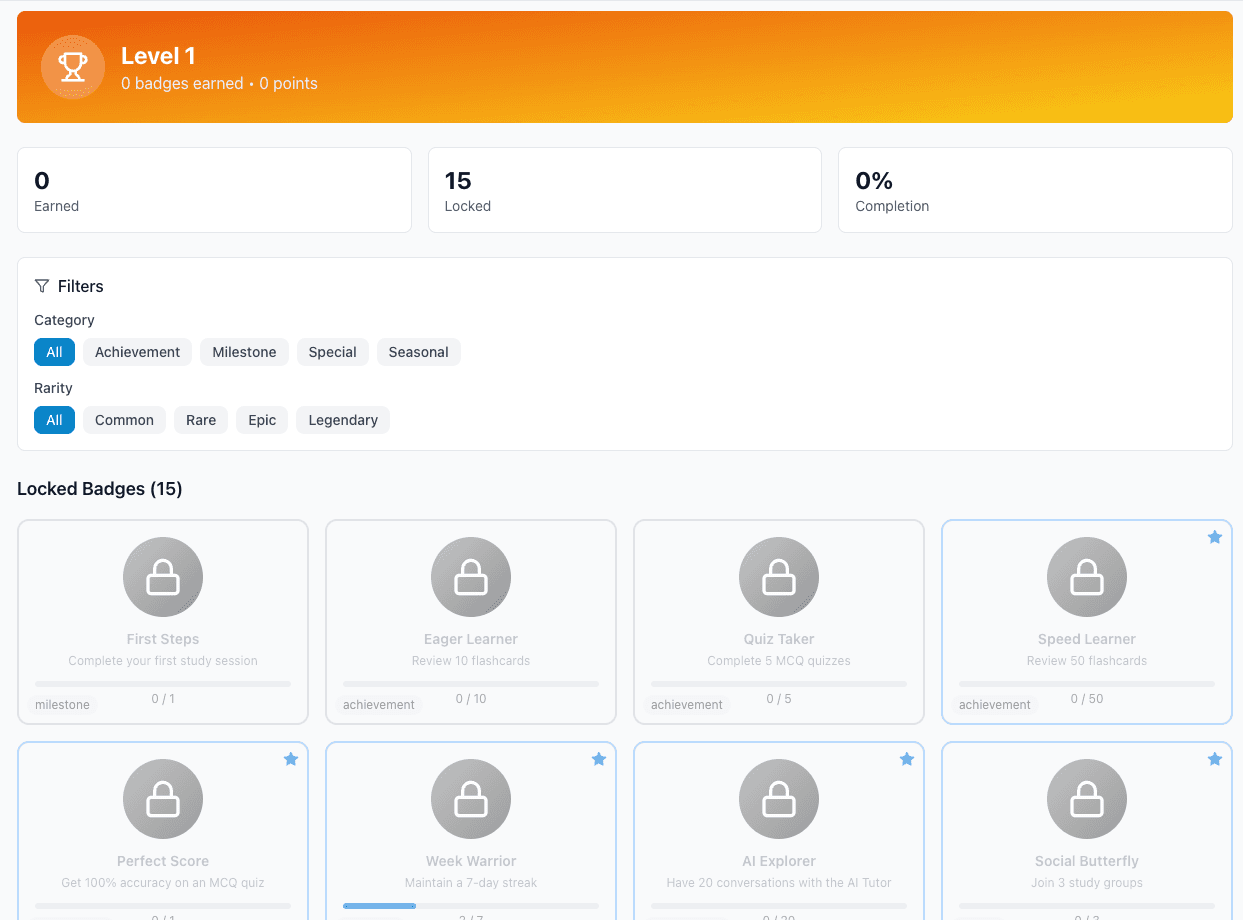Enable the Legendary rarity filter

point(342,420)
